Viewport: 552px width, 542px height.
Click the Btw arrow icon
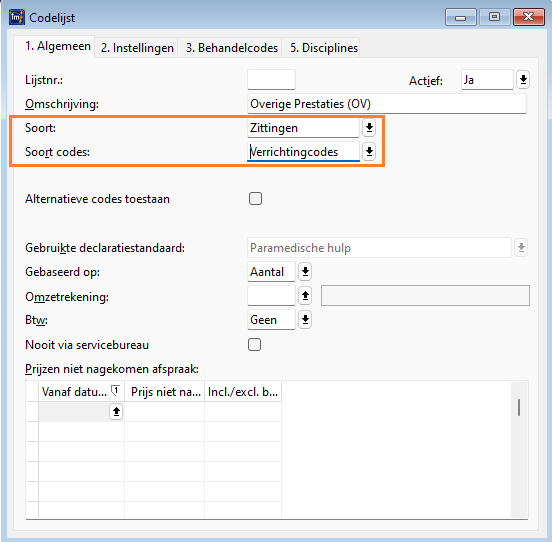(305, 320)
